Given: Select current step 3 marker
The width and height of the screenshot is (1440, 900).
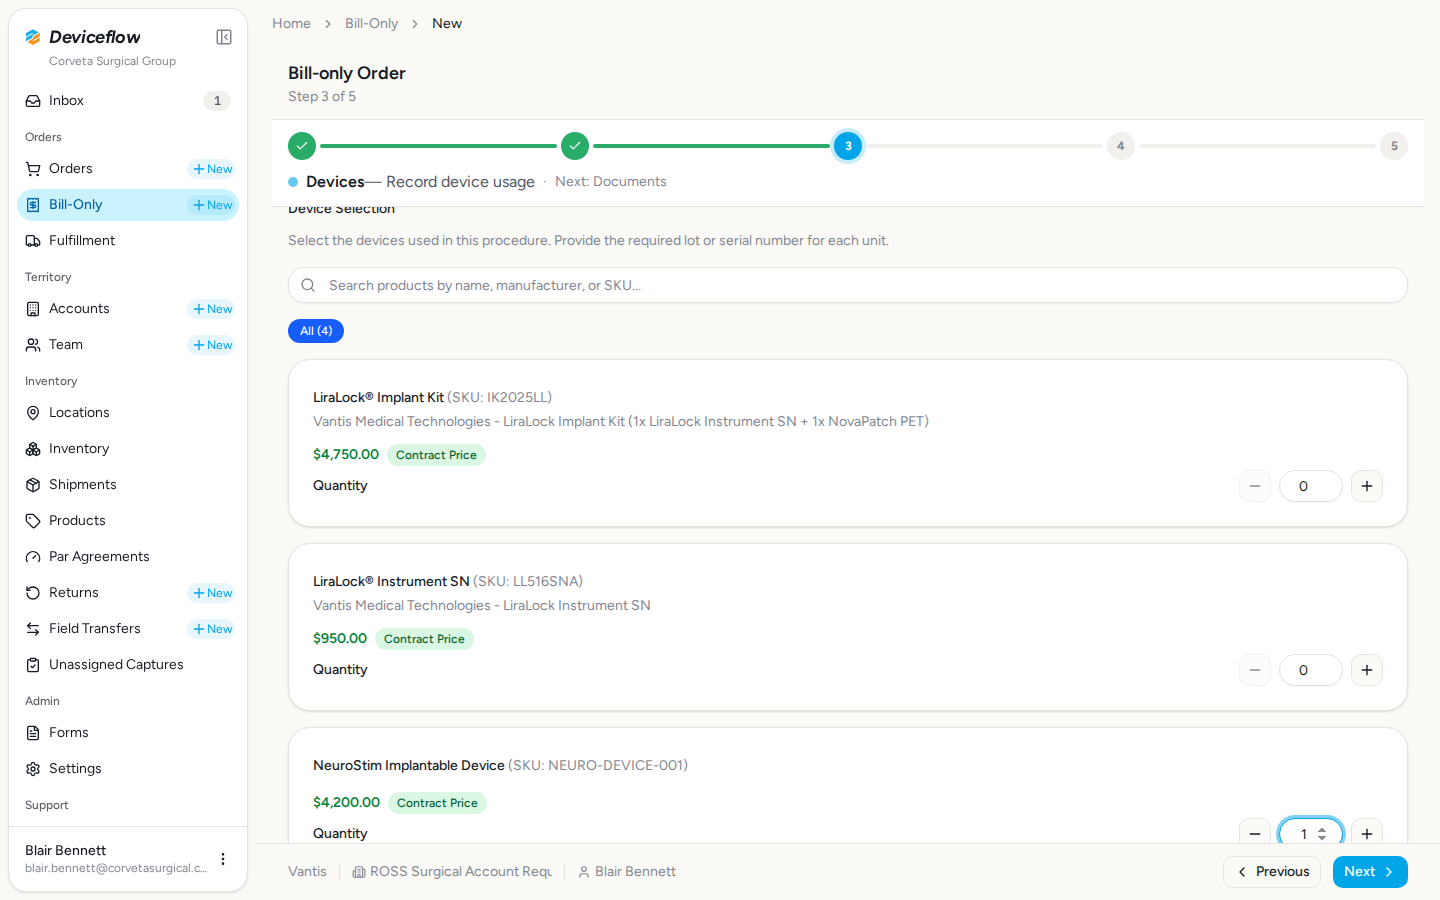Looking at the screenshot, I should [848, 146].
